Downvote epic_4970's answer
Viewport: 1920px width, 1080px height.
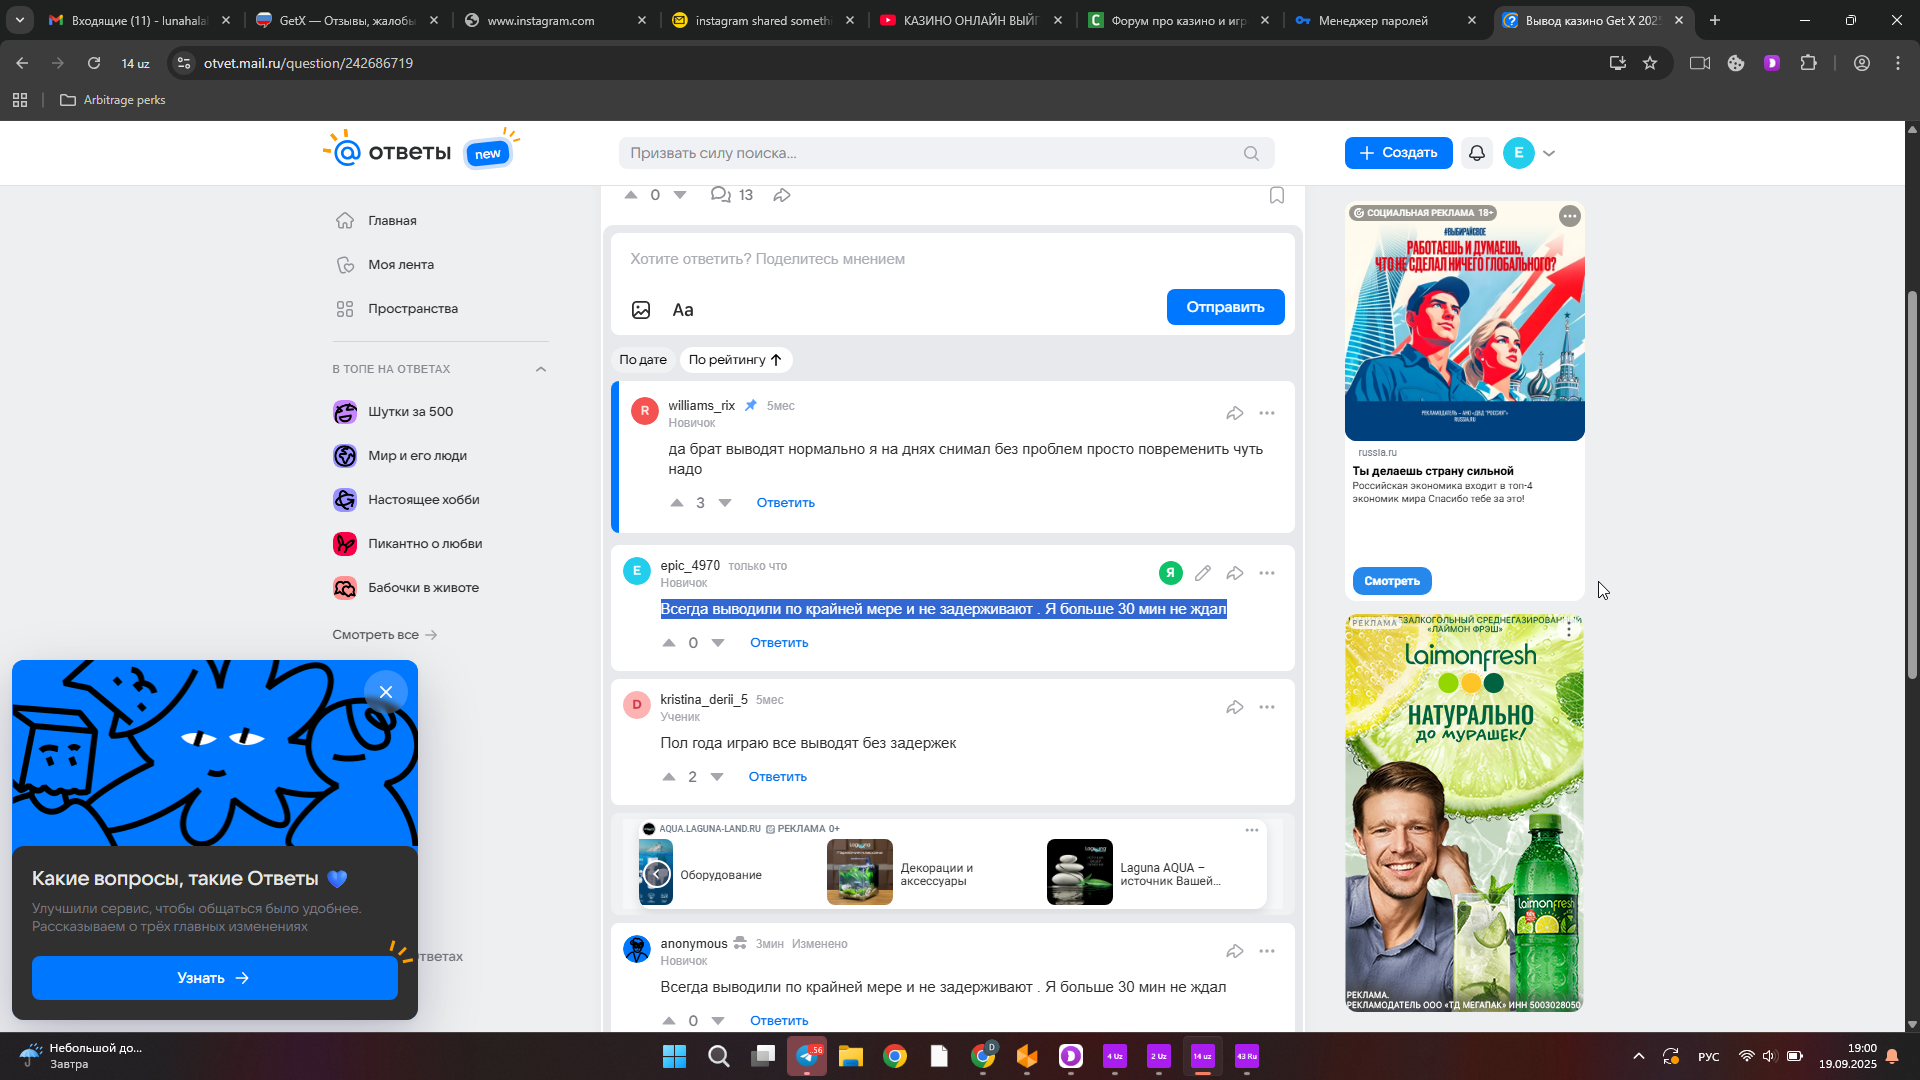click(718, 643)
